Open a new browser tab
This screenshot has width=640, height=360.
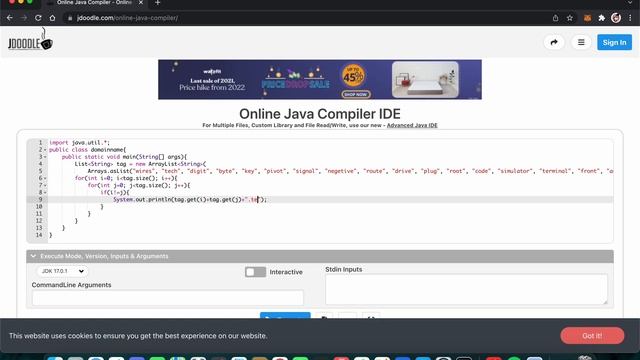pos(158,3)
